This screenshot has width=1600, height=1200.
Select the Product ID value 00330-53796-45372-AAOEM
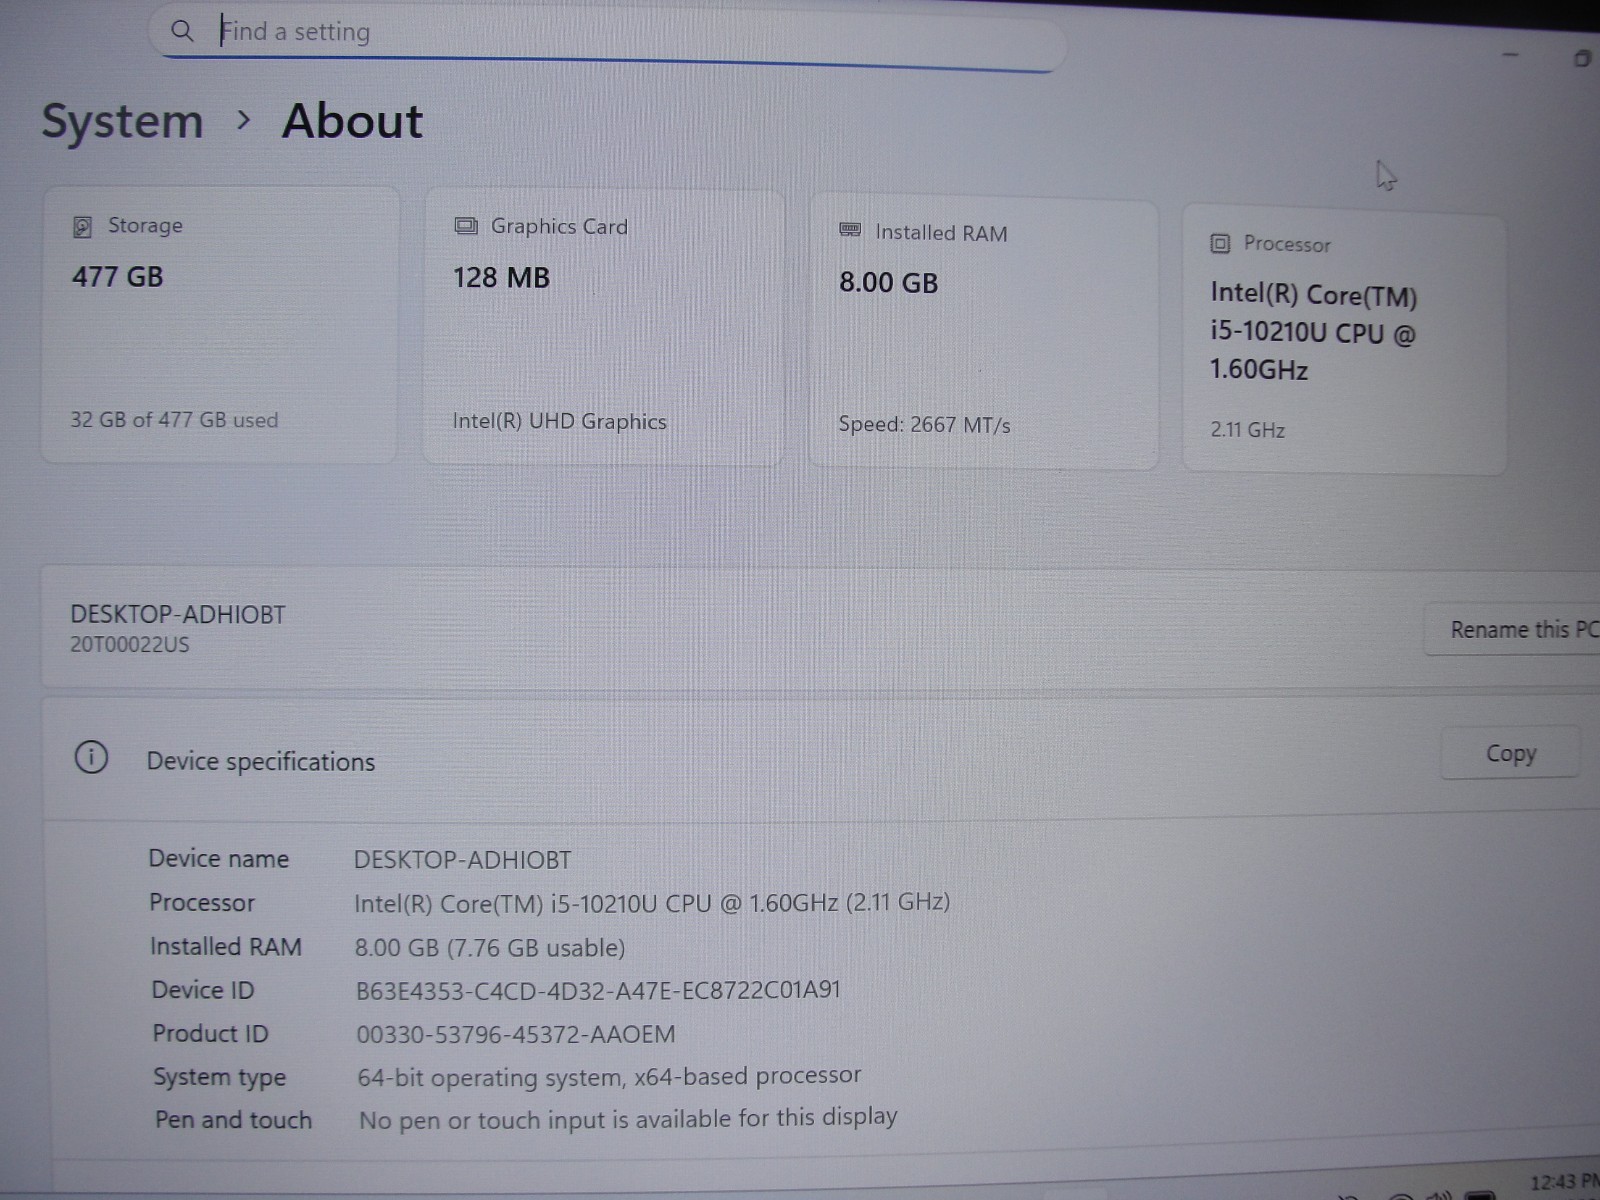pos(516,1034)
